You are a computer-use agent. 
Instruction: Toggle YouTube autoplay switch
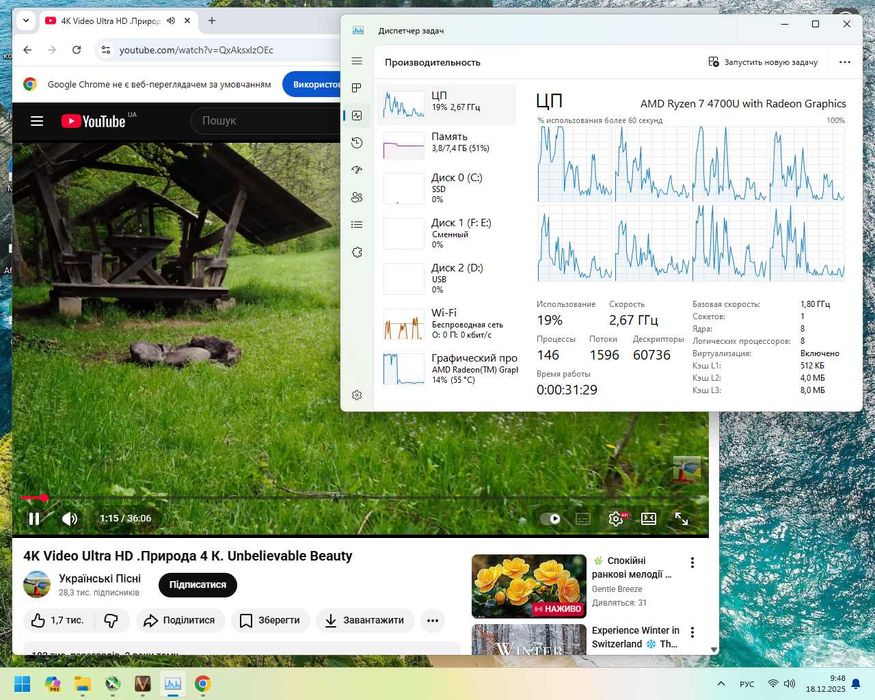[x=550, y=519]
